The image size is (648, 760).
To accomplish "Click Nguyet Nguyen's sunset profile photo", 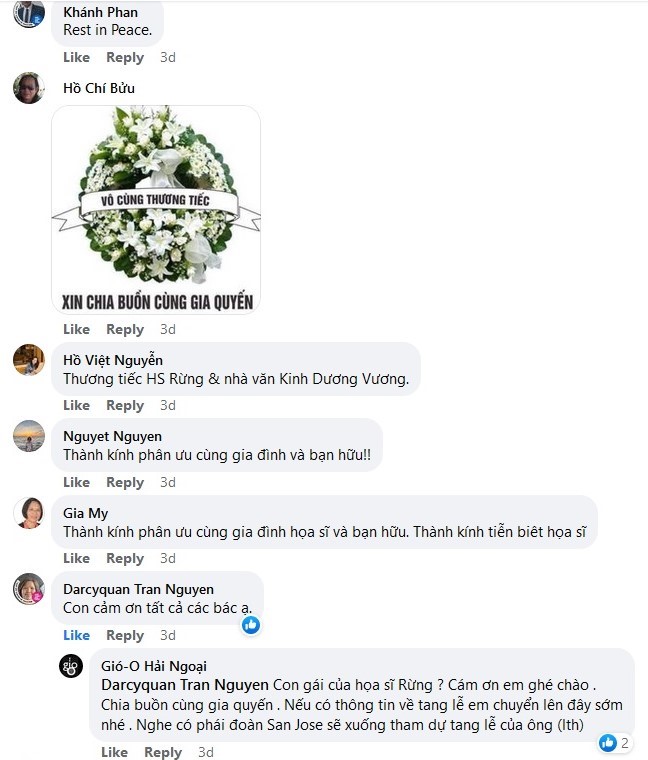I will [x=29, y=436].
